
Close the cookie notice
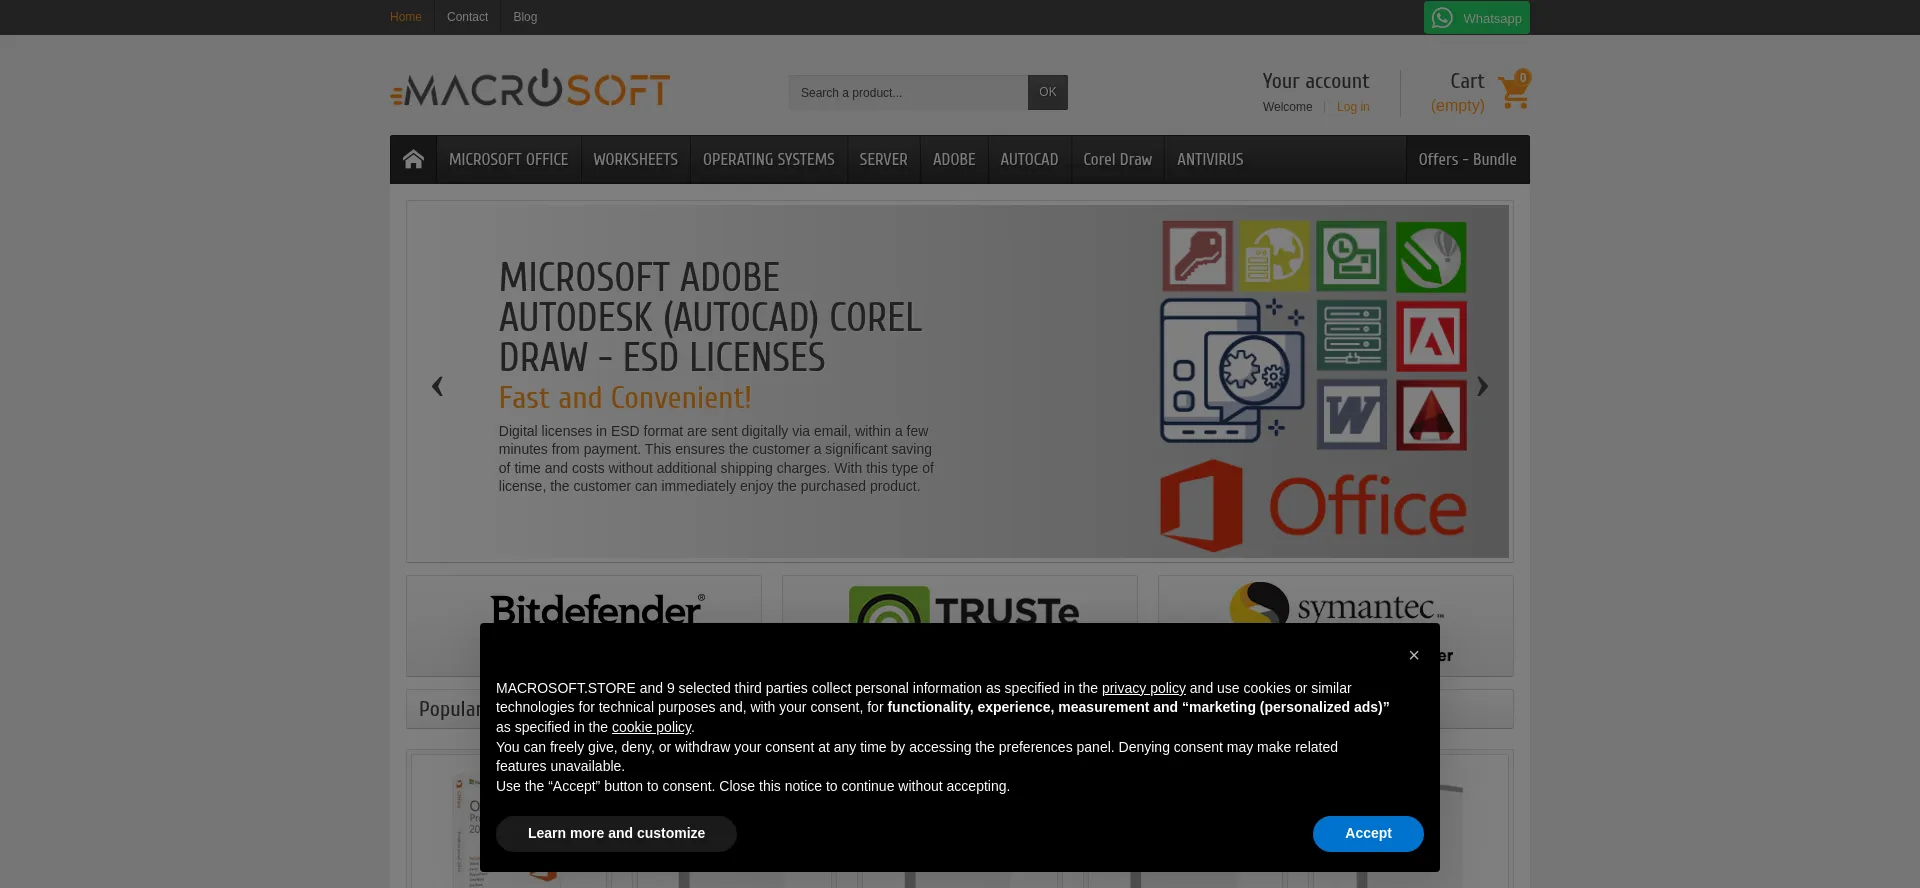1413,655
